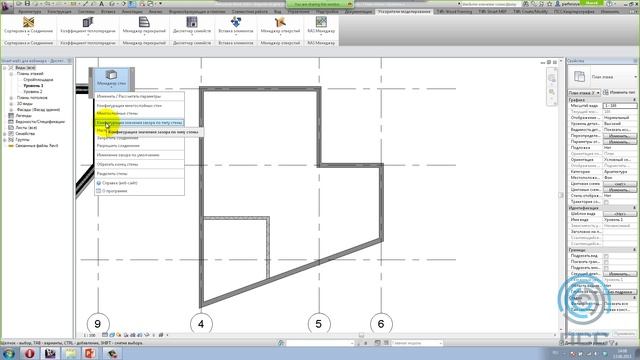This screenshot has height=360, width=640.
Task: Expand the Семейства tree node
Action: 5,133
